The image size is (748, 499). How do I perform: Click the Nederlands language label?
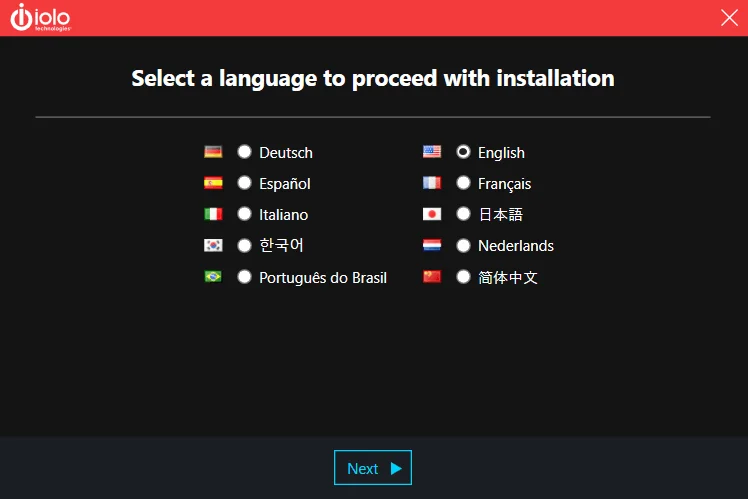click(516, 246)
